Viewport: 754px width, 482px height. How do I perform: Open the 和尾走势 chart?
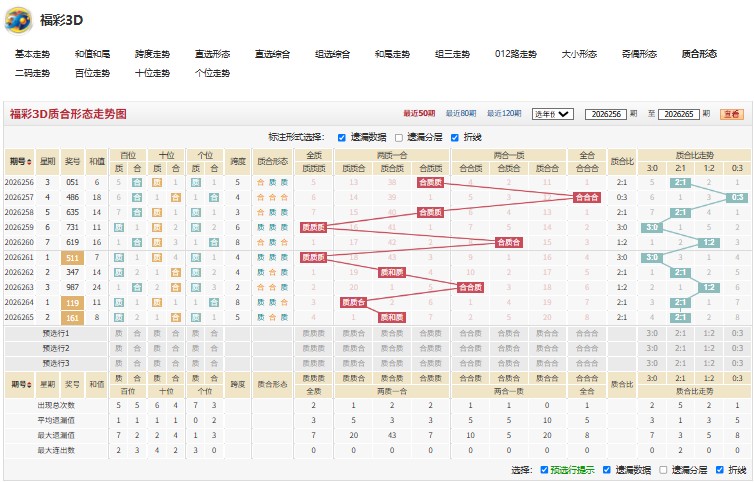(392, 54)
